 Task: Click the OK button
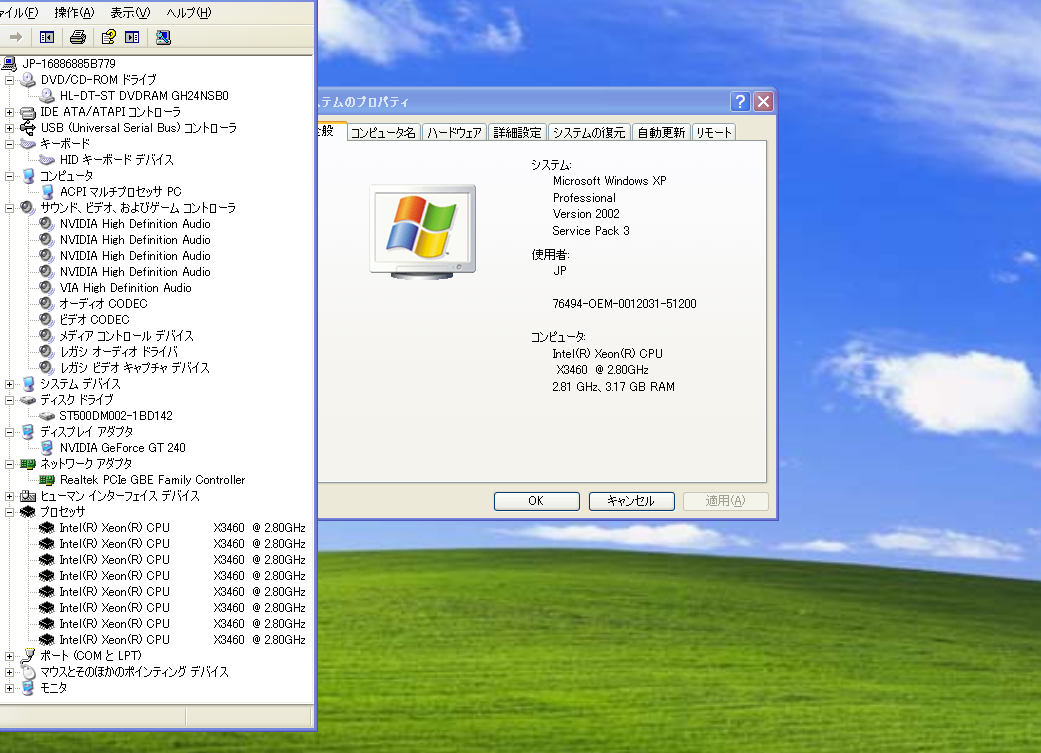(536, 501)
